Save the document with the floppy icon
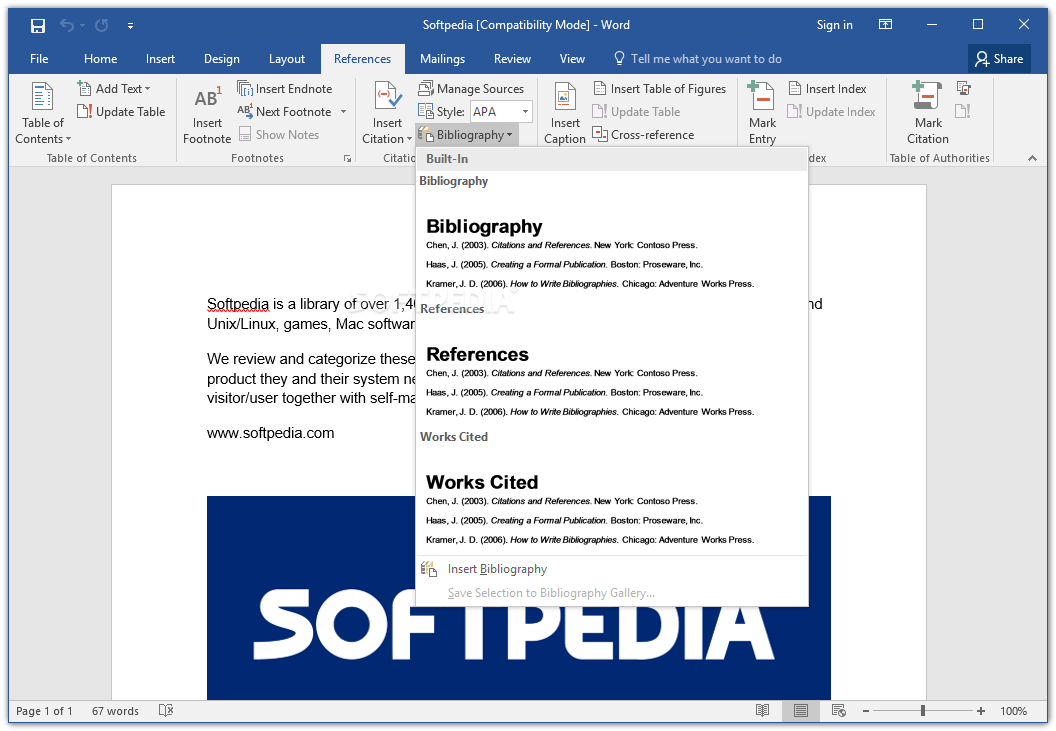Image resolution: width=1056 pixels, height=731 pixels. pos(38,26)
